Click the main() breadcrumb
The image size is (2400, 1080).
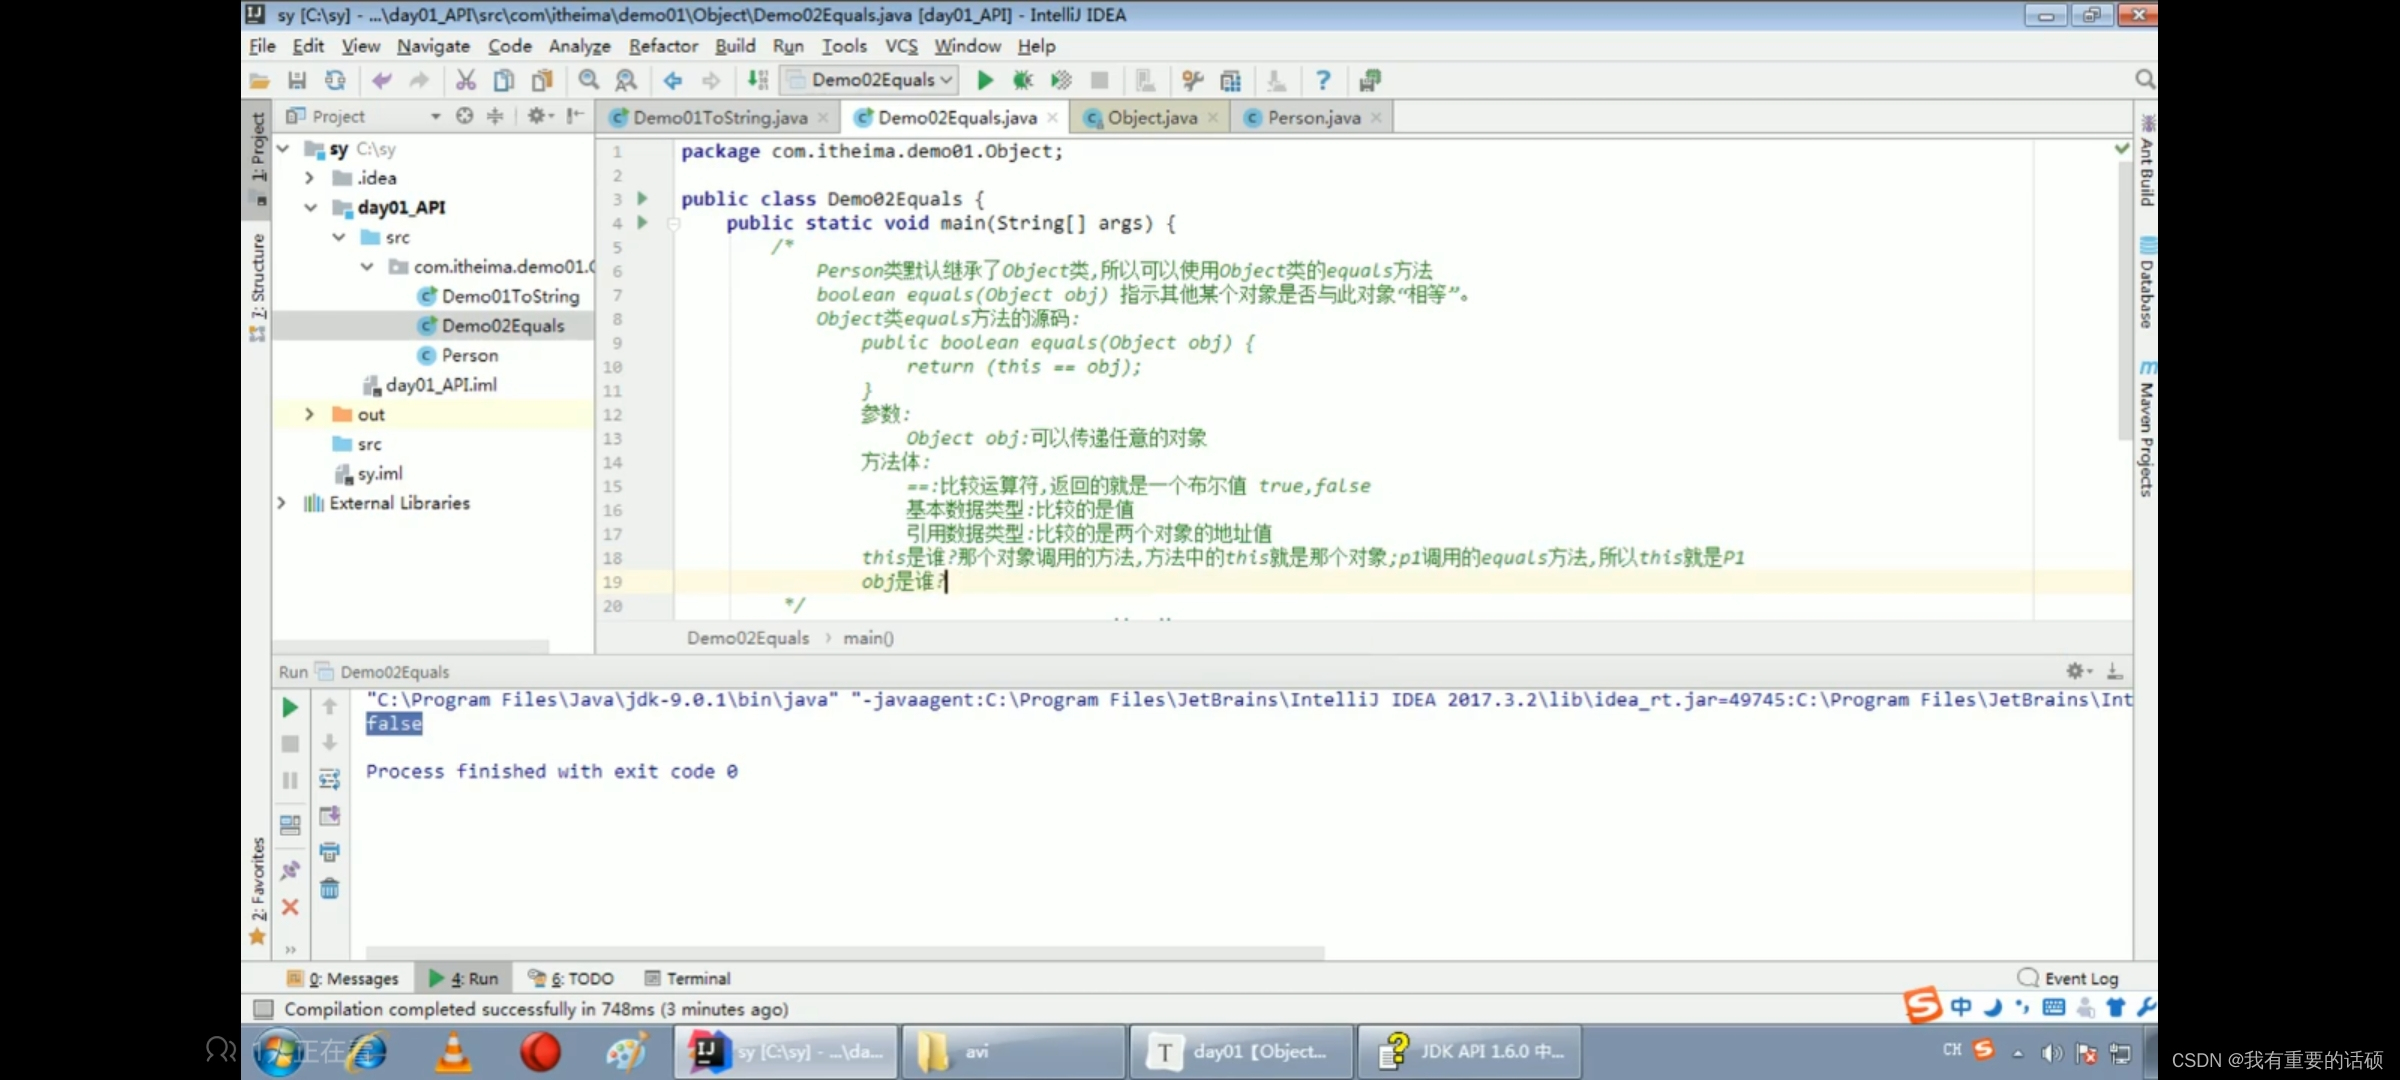tap(868, 638)
